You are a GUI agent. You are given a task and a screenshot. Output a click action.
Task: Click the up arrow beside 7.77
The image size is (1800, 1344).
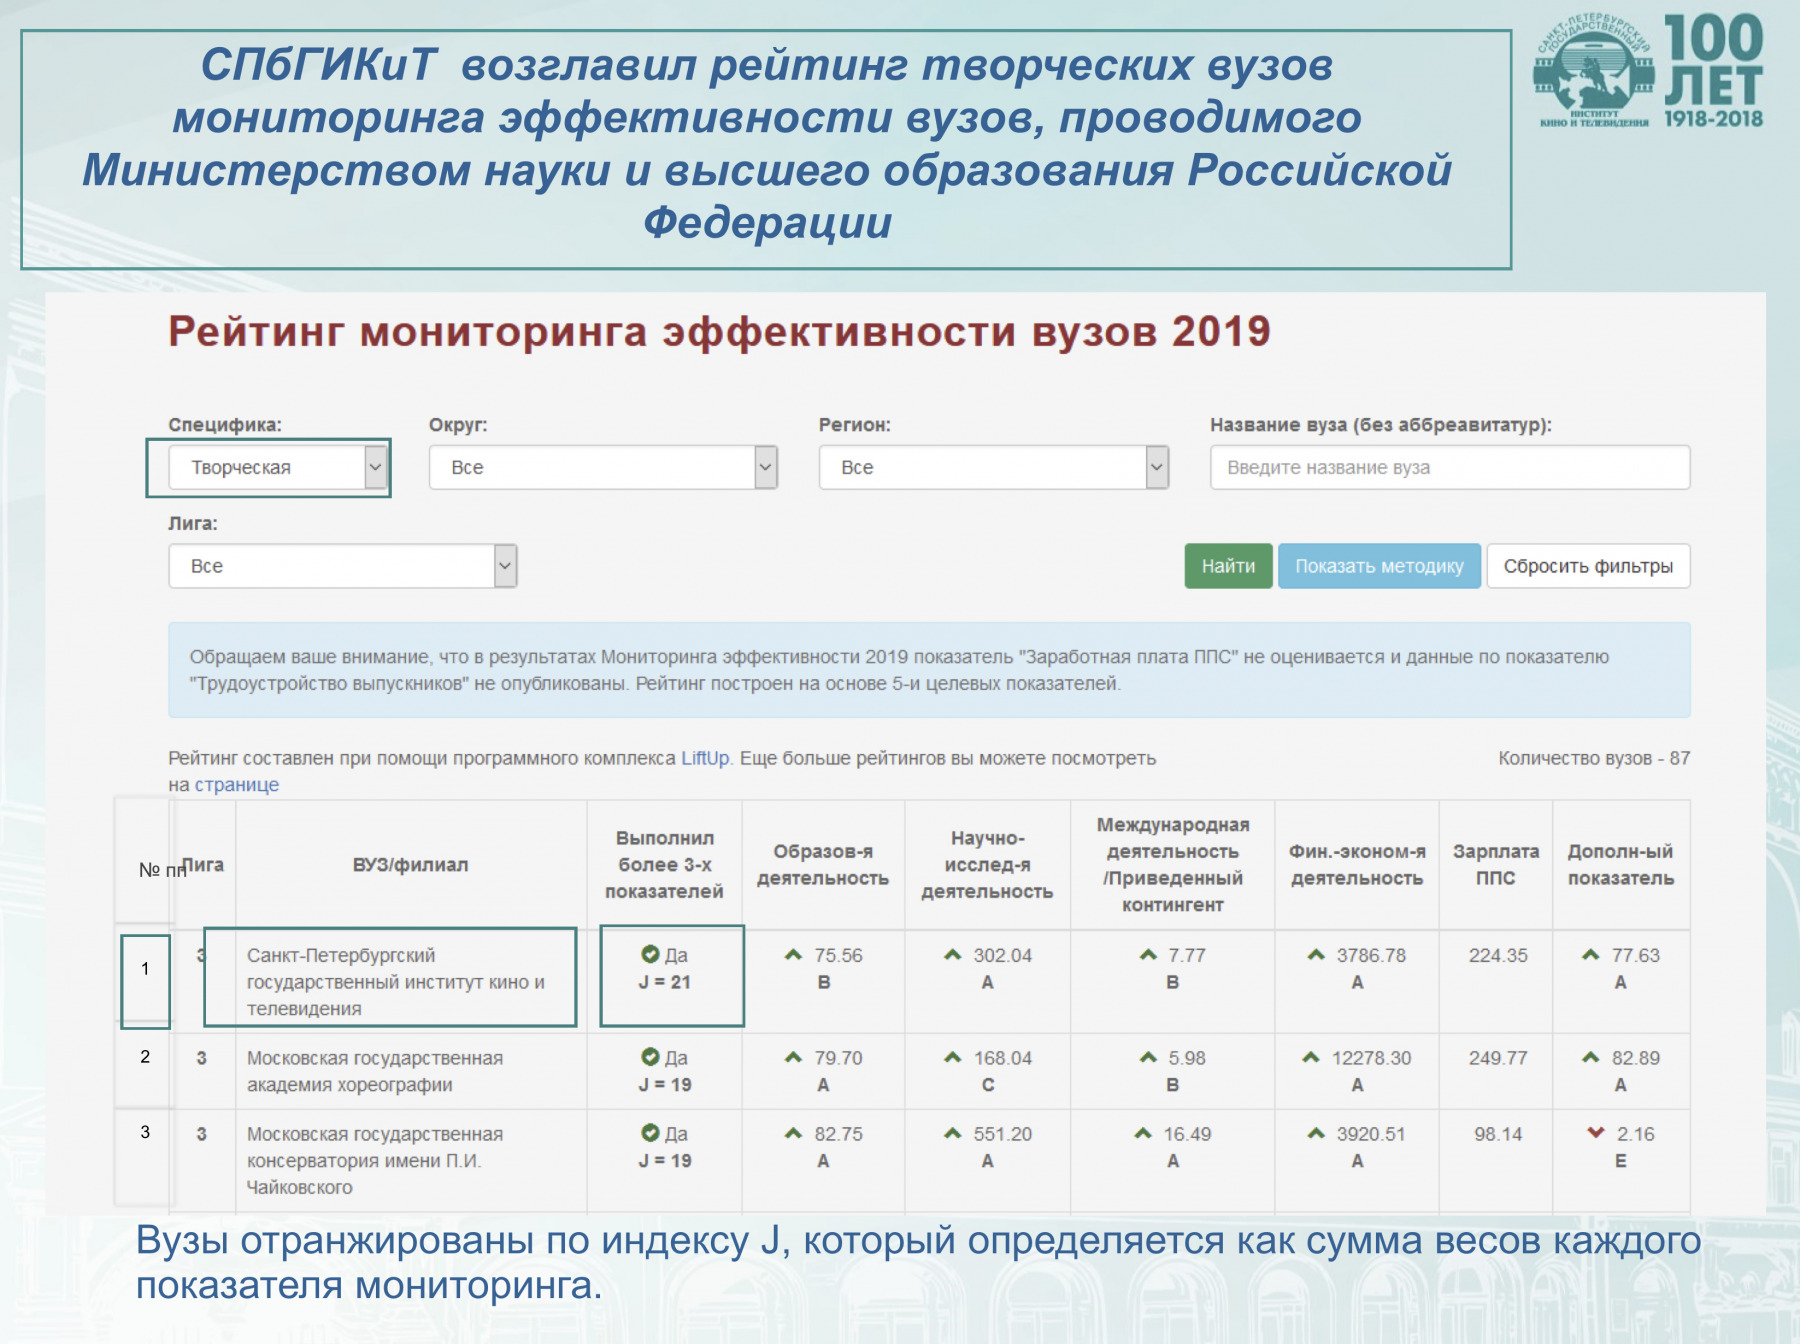[1148, 955]
